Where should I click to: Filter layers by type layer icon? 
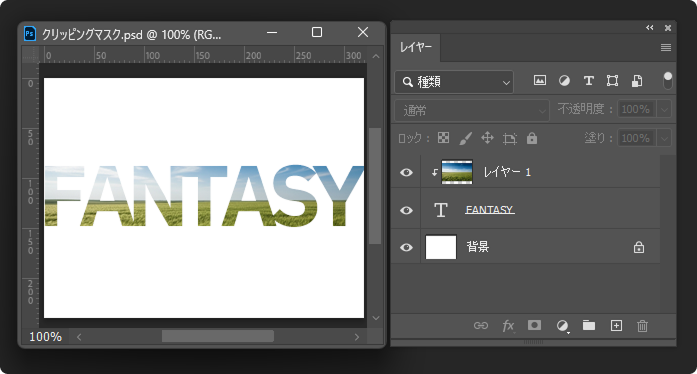589,80
